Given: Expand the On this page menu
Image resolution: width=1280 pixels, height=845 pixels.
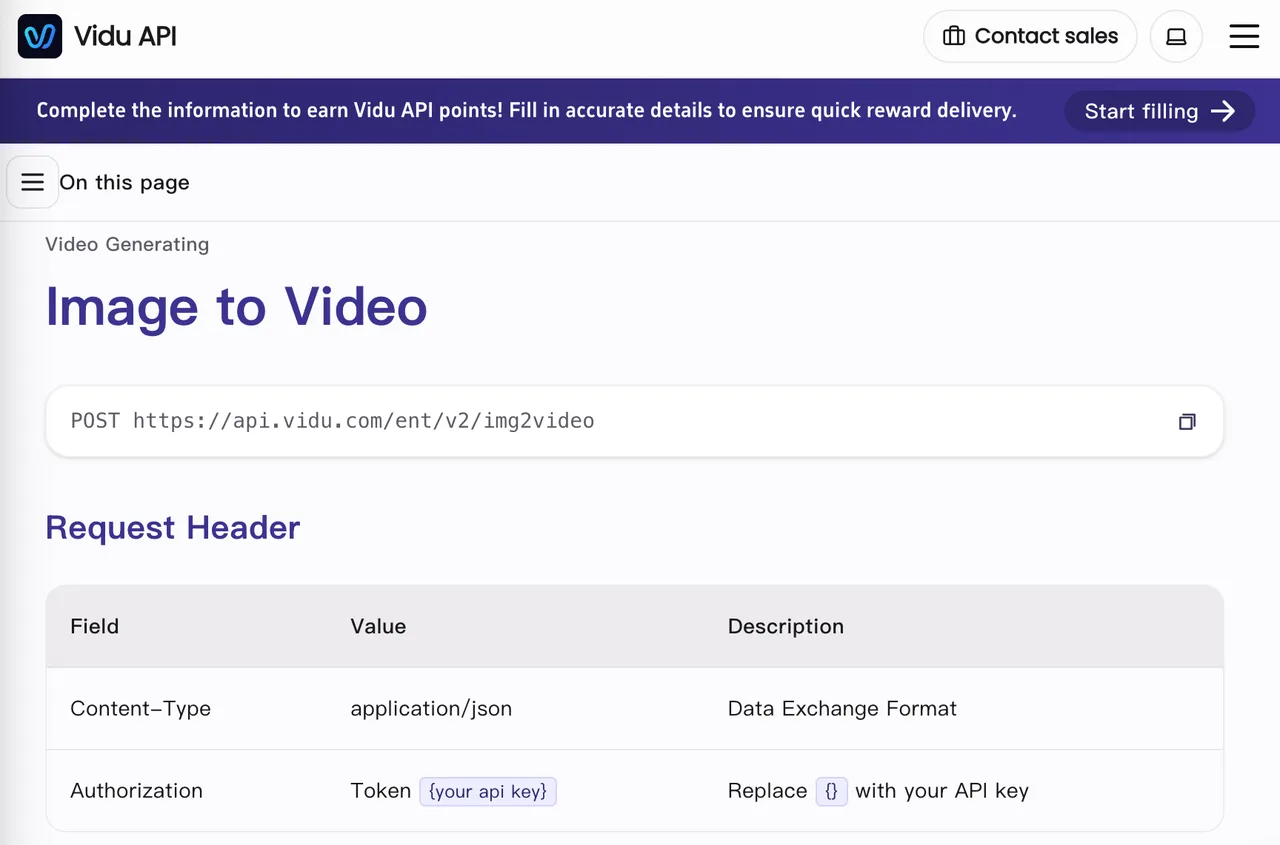Looking at the screenshot, I should tap(33, 182).
